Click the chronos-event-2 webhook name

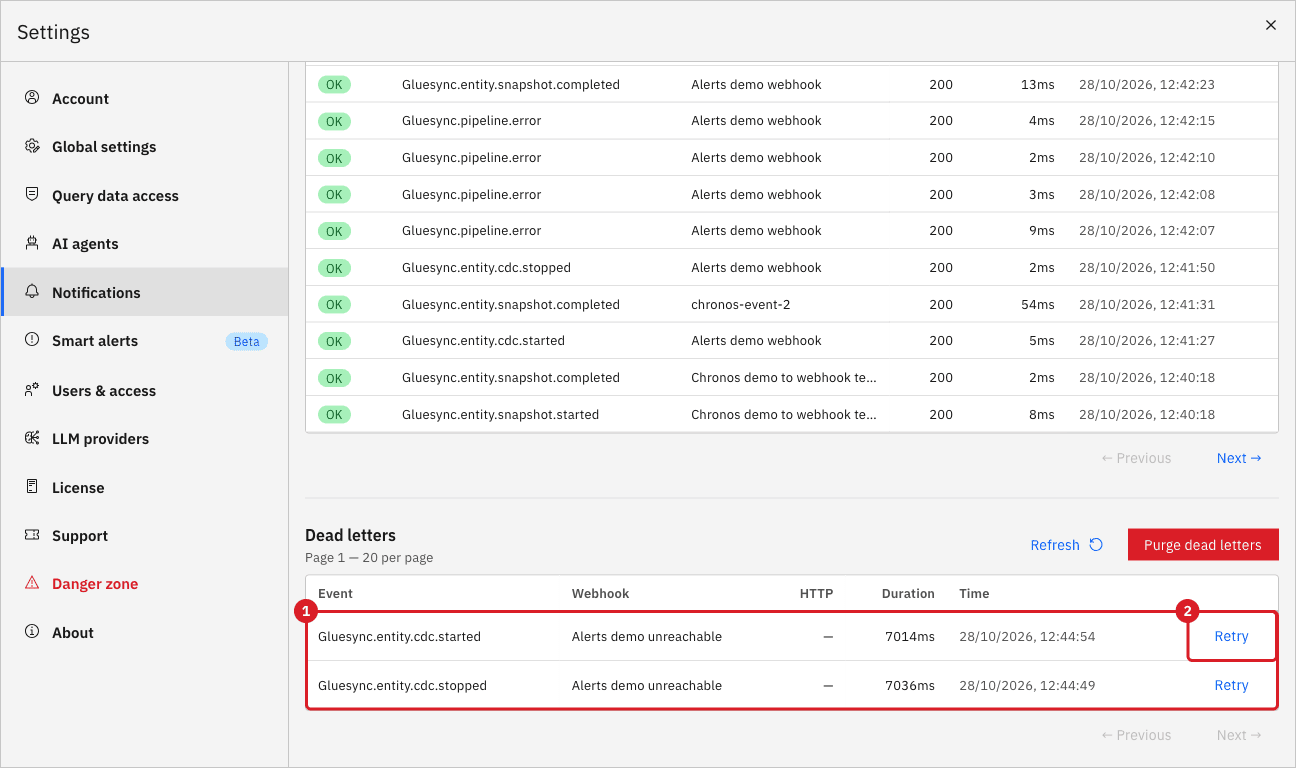[x=741, y=304]
